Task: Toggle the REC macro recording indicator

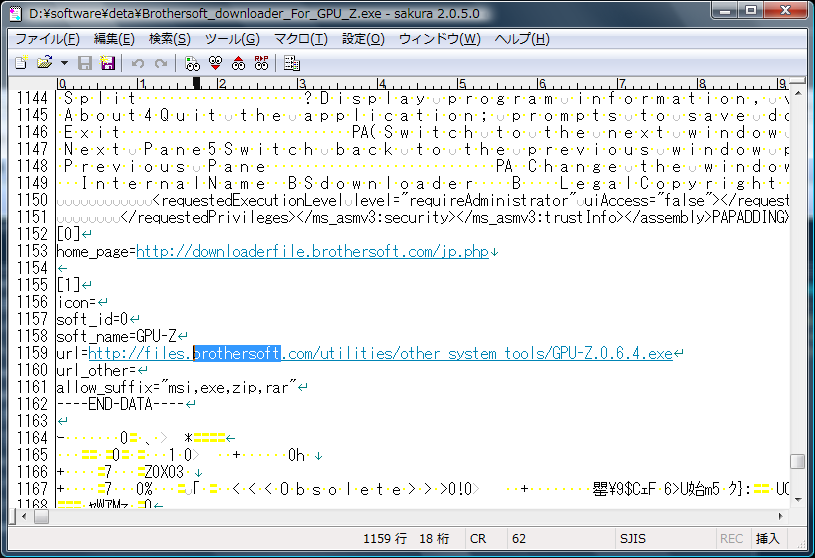Action: click(x=731, y=538)
